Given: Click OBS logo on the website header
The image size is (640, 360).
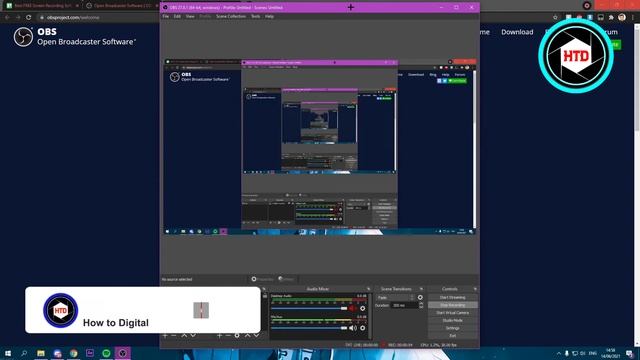Looking at the screenshot, I should tap(23, 37).
